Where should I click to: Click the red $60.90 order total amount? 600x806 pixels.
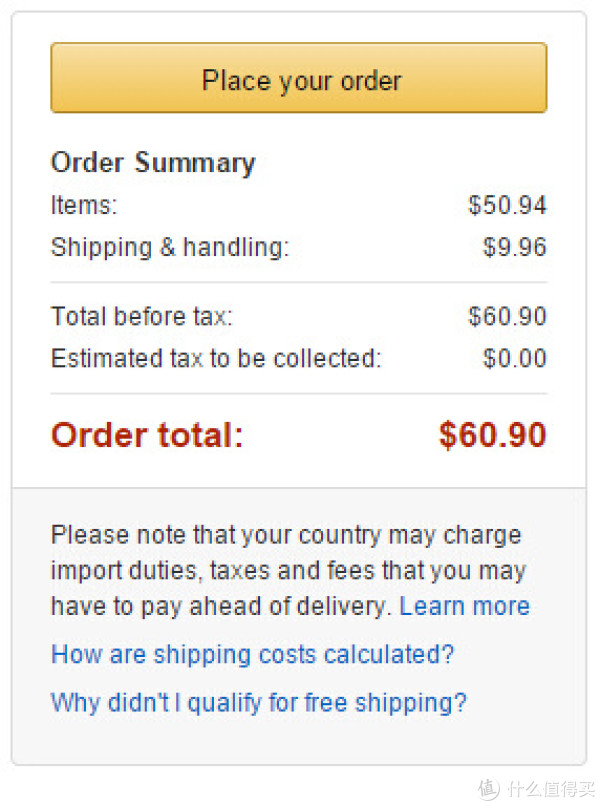[x=492, y=435]
